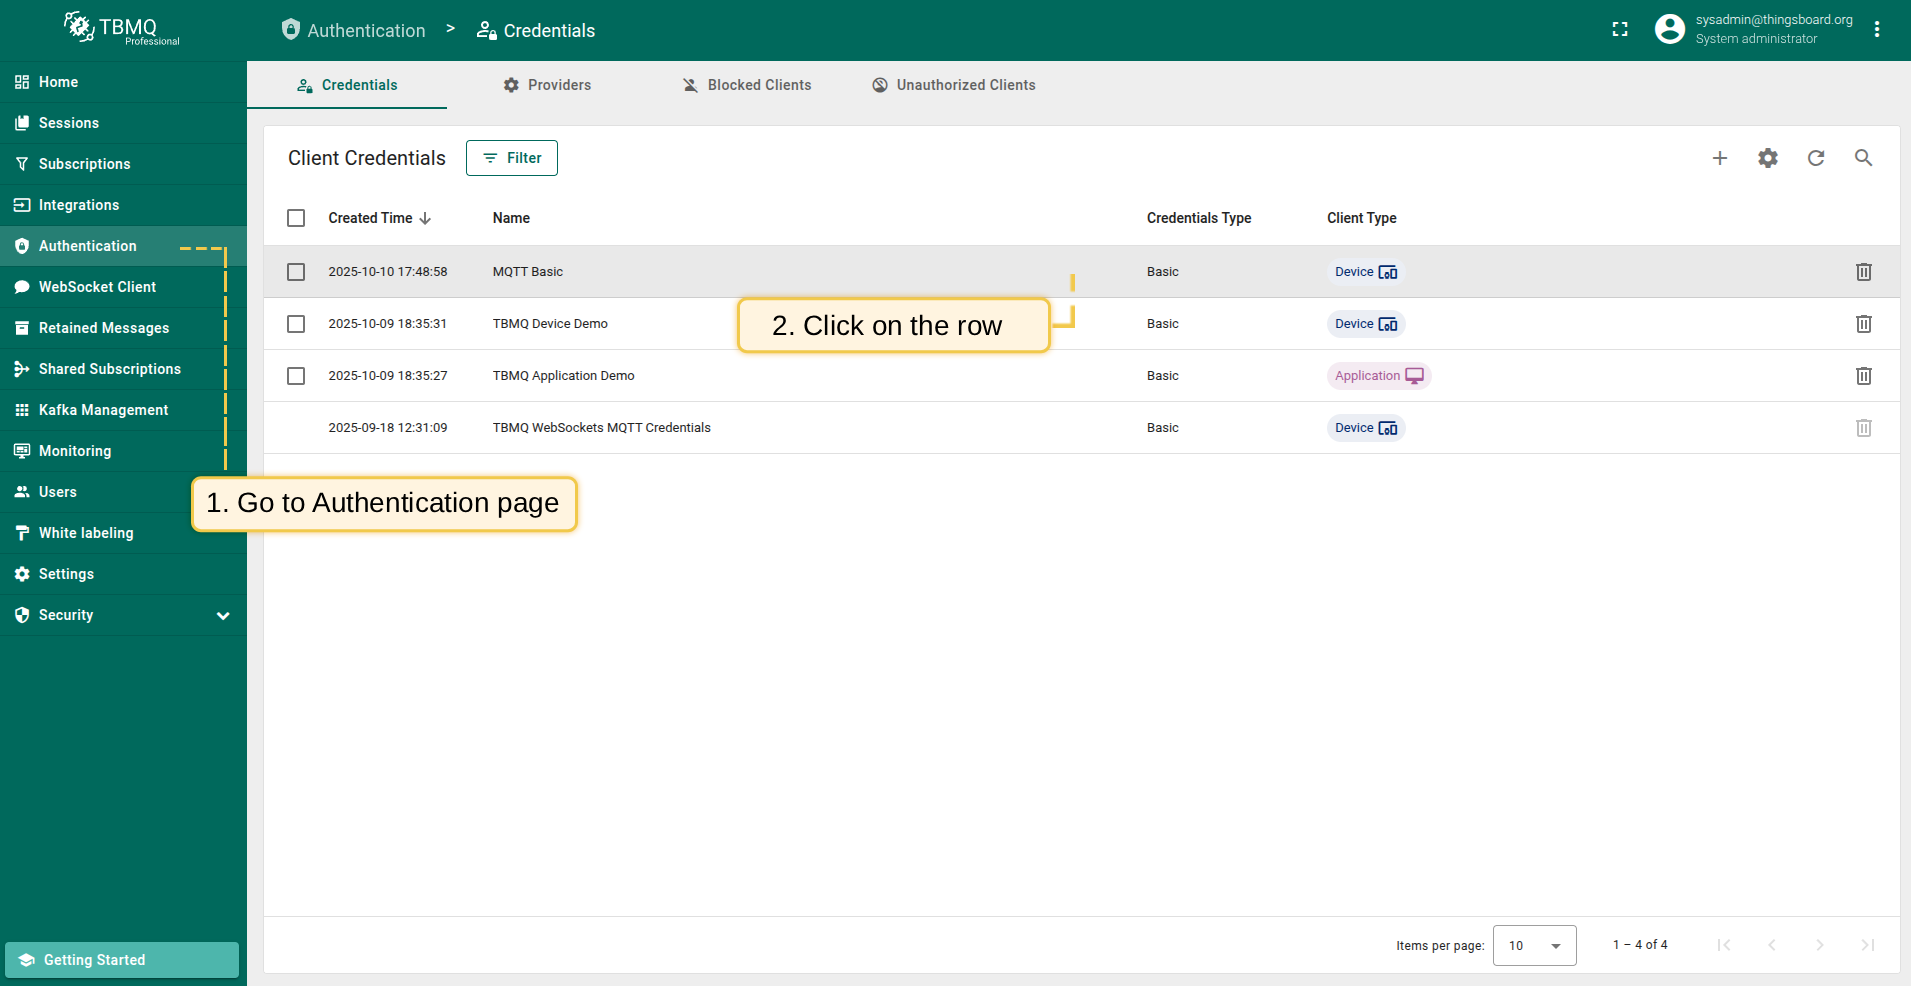
Task: Open table settings gear icon
Action: (1767, 158)
